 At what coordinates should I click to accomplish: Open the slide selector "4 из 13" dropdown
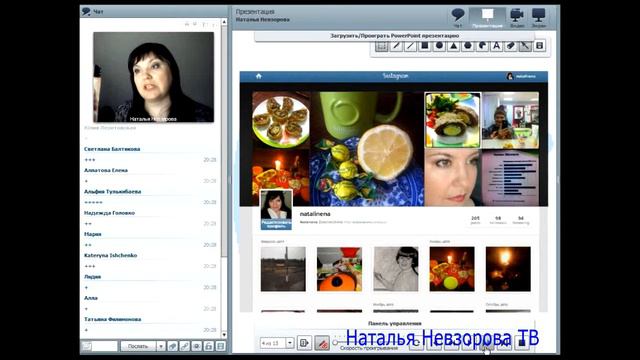point(277,343)
